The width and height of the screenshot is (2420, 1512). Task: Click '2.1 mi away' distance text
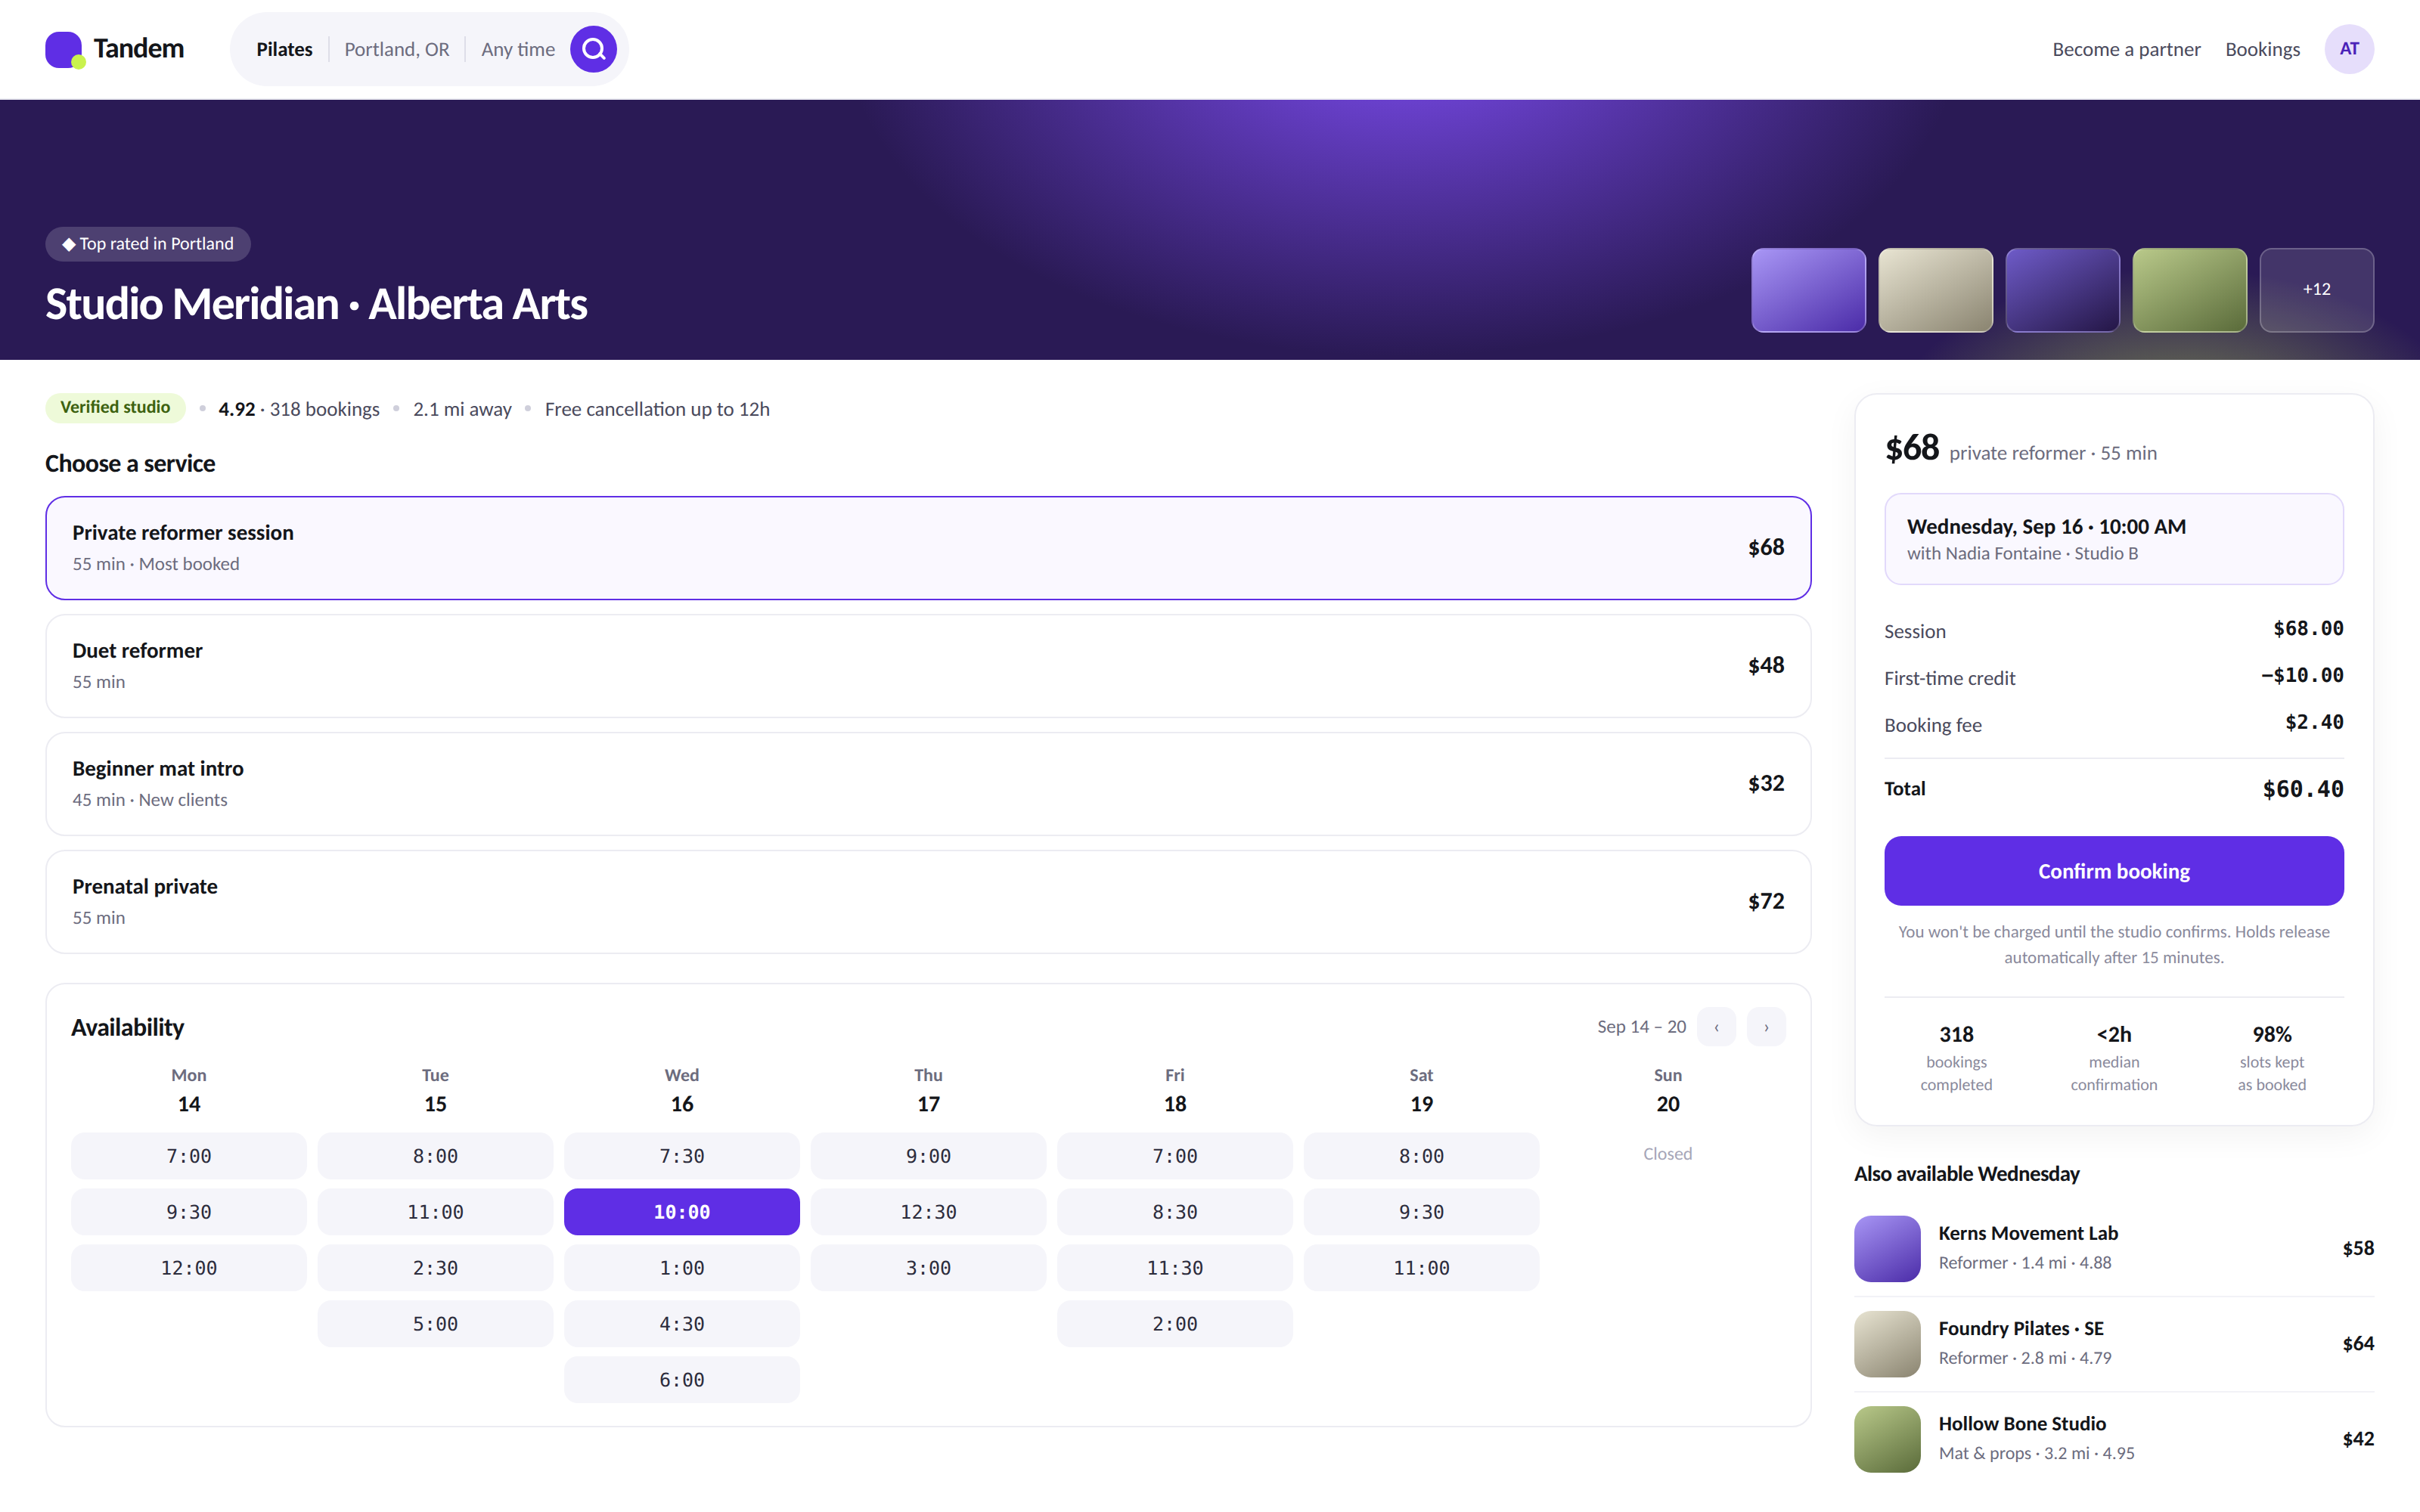tap(462, 409)
